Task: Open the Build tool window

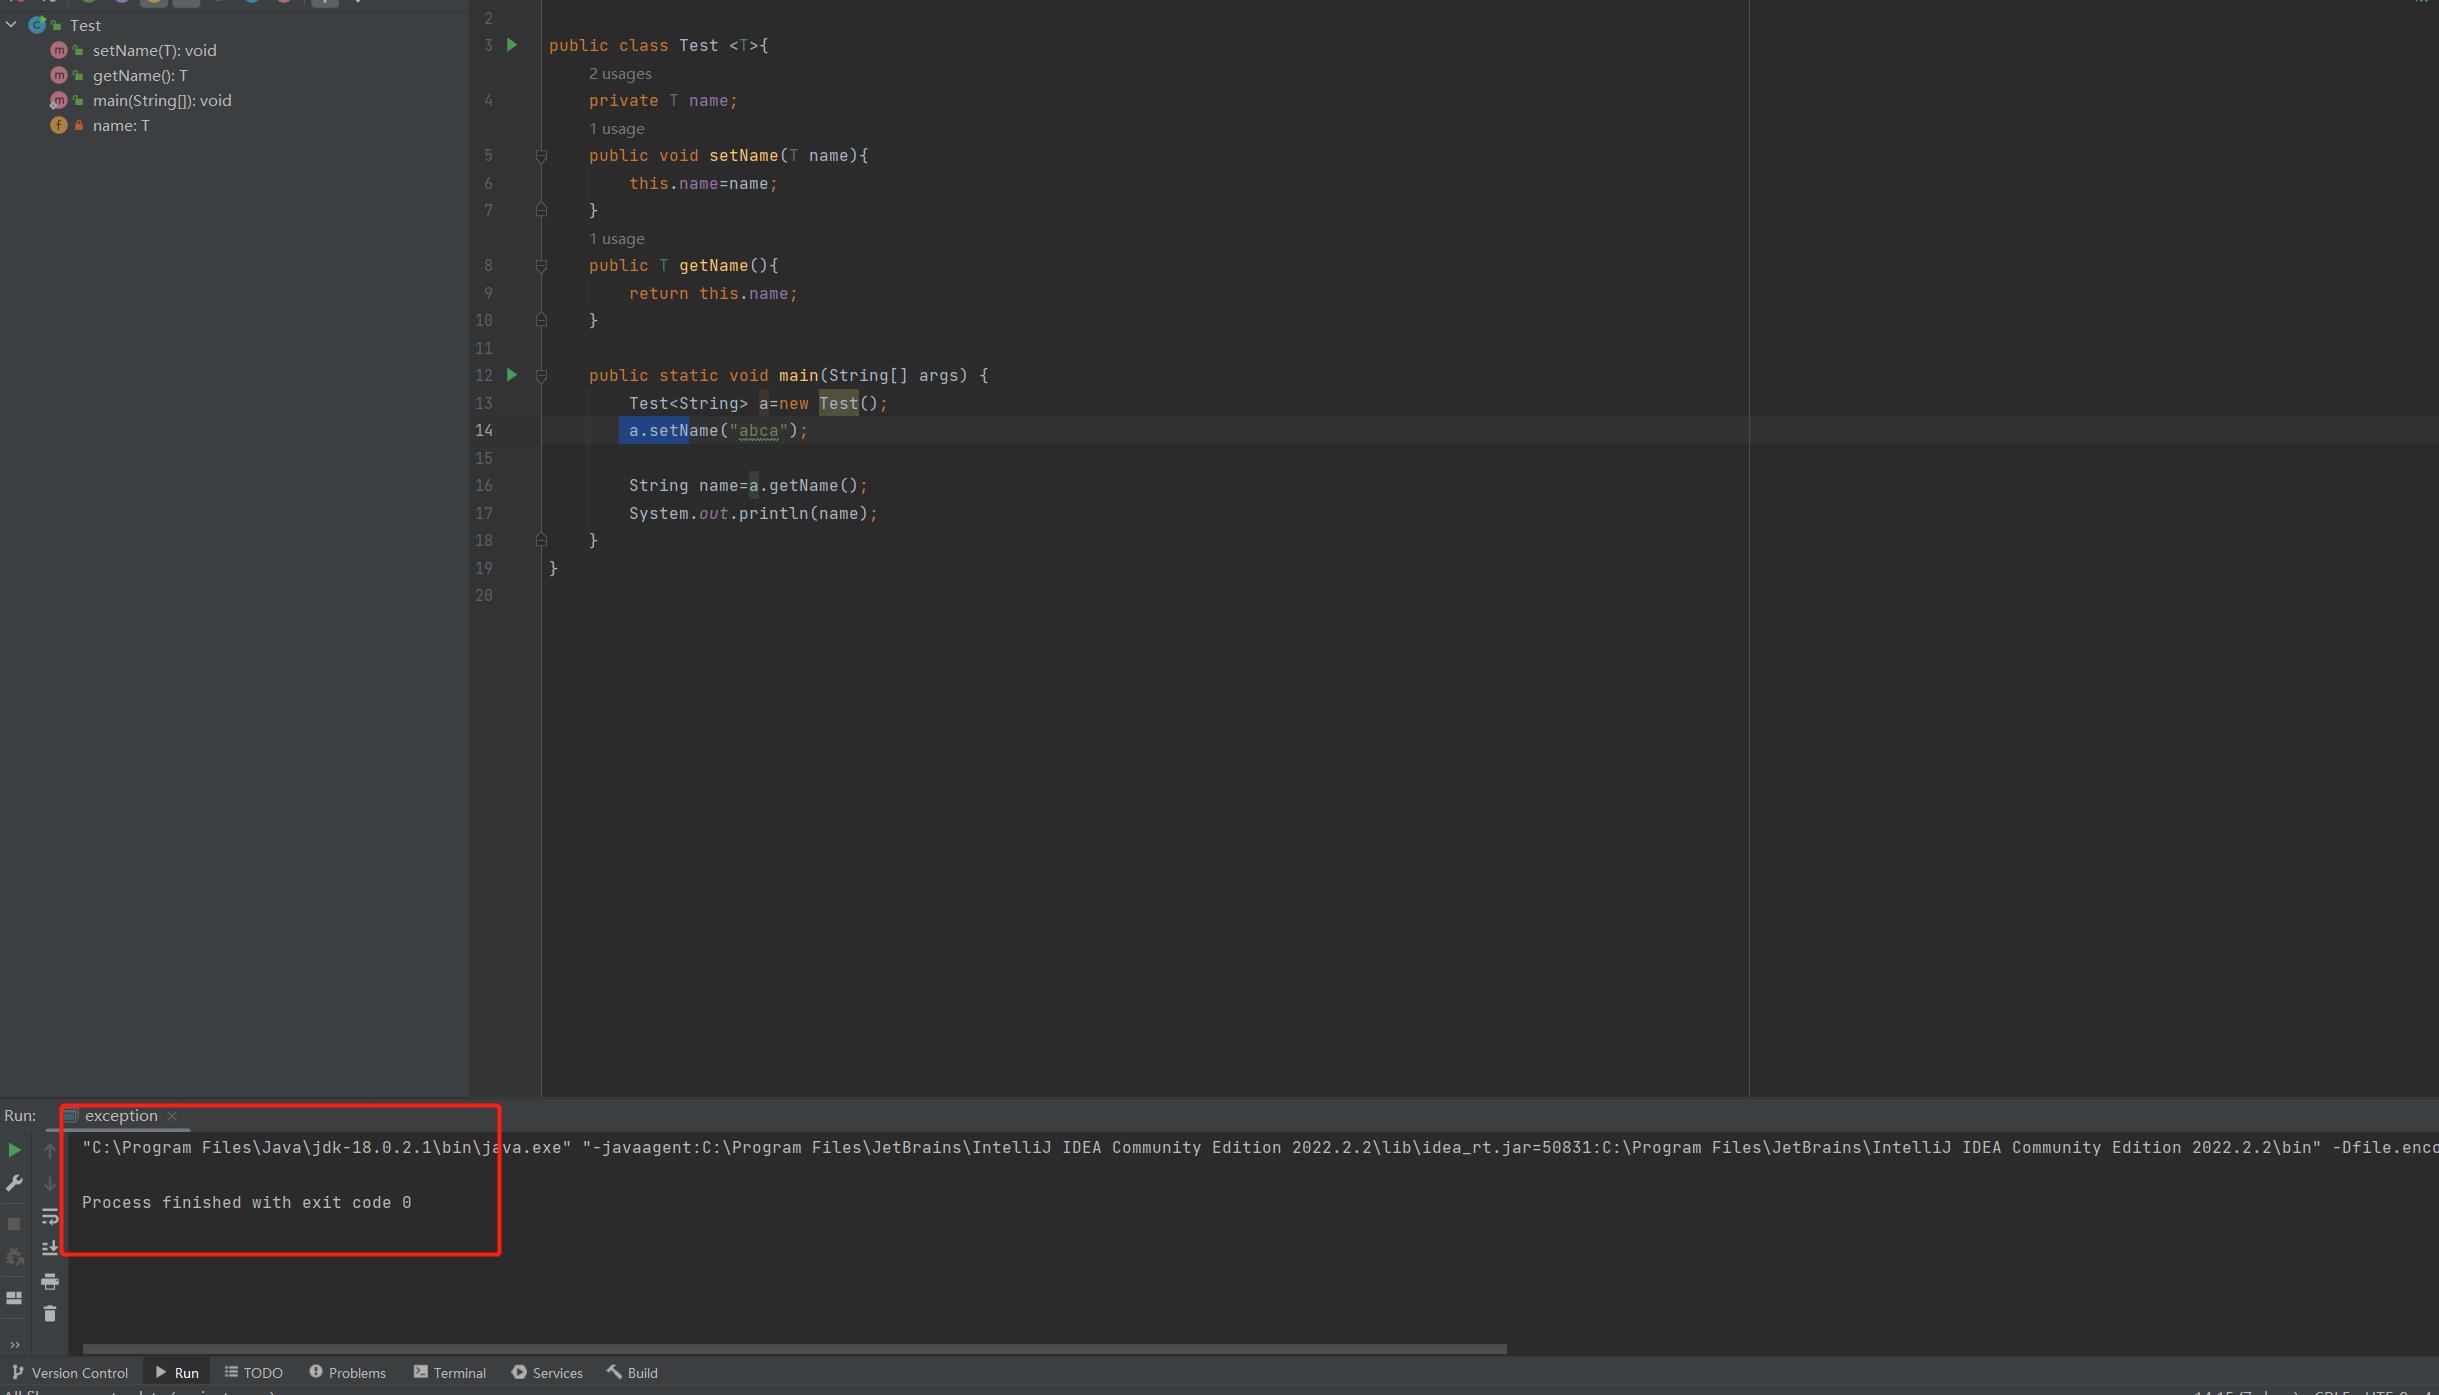Action: (x=633, y=1373)
